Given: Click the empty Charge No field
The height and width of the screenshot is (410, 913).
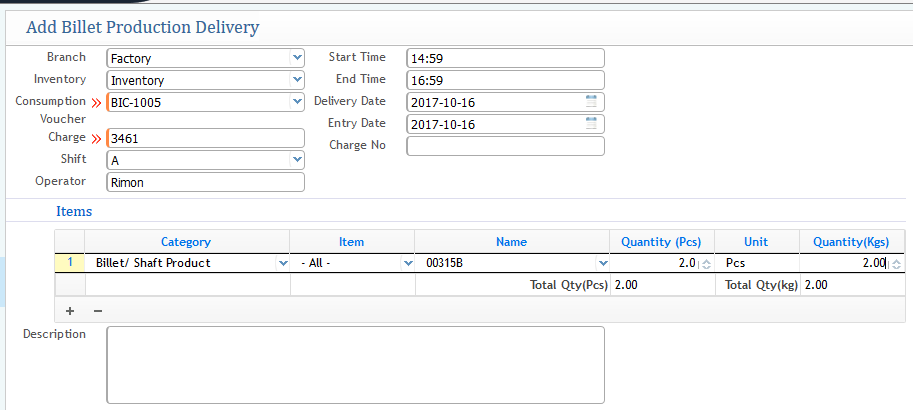Looking at the screenshot, I should (505, 146).
